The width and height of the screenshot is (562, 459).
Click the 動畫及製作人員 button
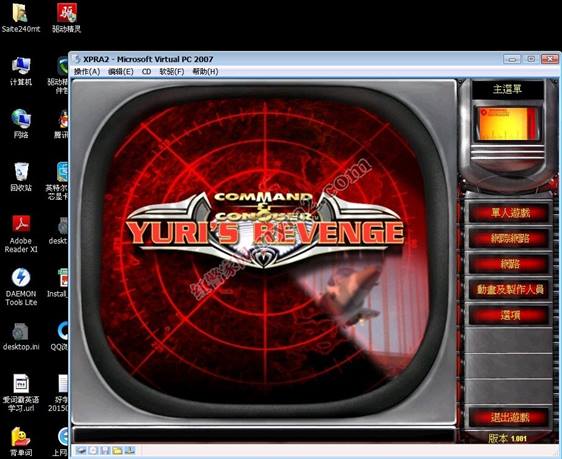pos(509,290)
